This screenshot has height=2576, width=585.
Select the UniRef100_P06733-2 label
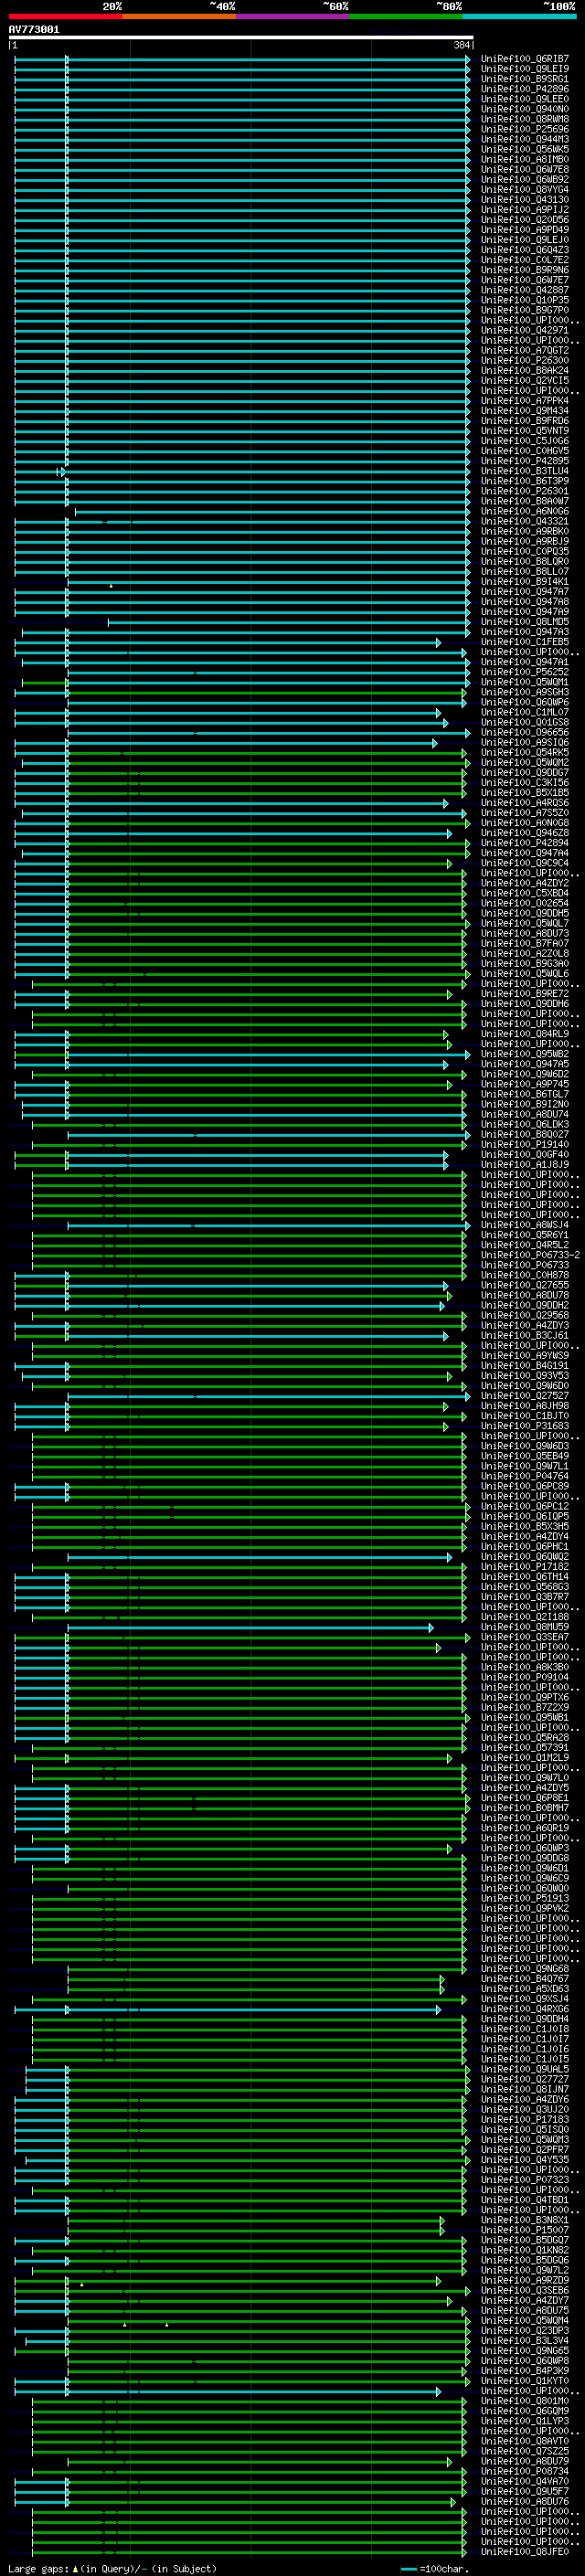530,1255
